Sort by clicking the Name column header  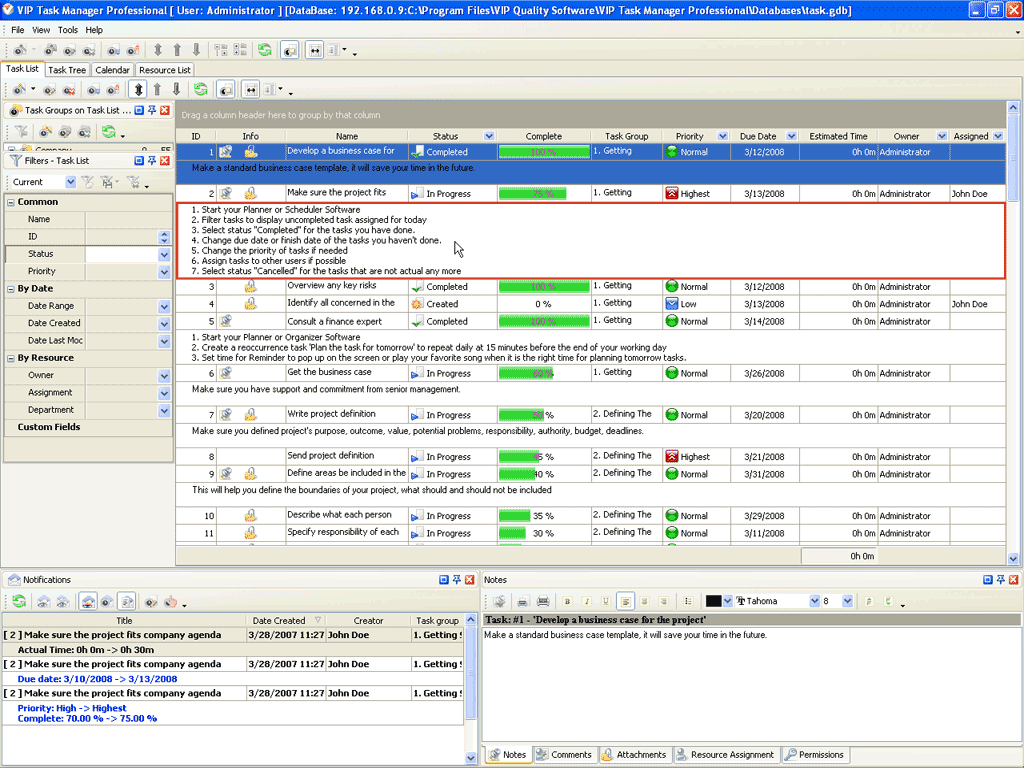[346, 136]
